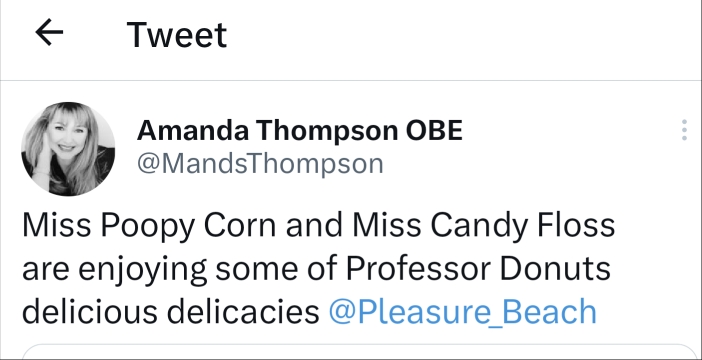Return to timeline with header back arrow
This screenshot has width=702, height=360.
point(49,33)
